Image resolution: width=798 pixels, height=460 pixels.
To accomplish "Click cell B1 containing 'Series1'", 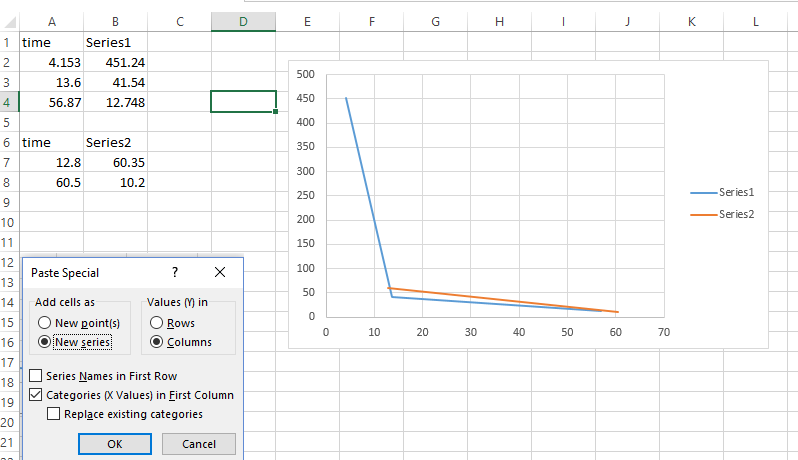I will coord(116,42).
